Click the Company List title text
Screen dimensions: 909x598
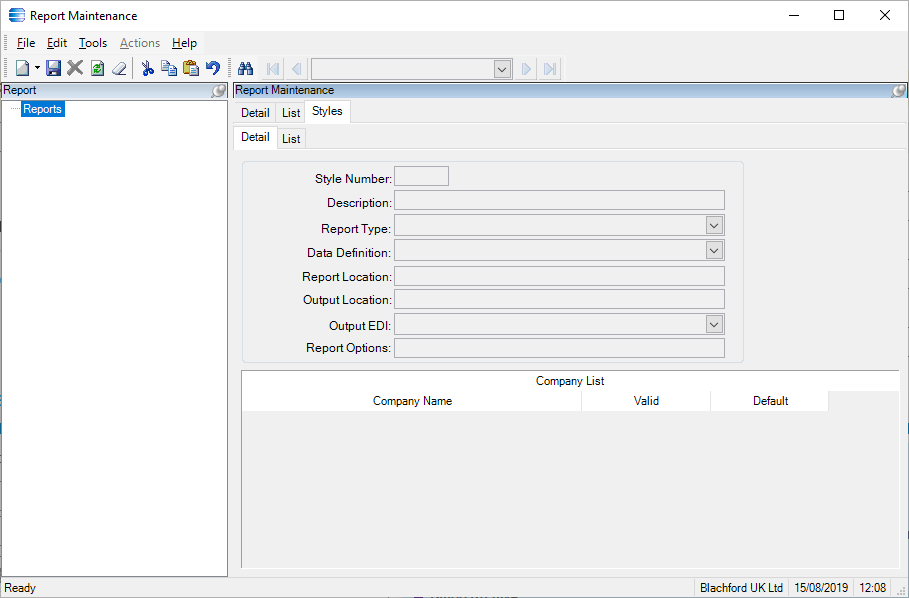click(x=570, y=381)
